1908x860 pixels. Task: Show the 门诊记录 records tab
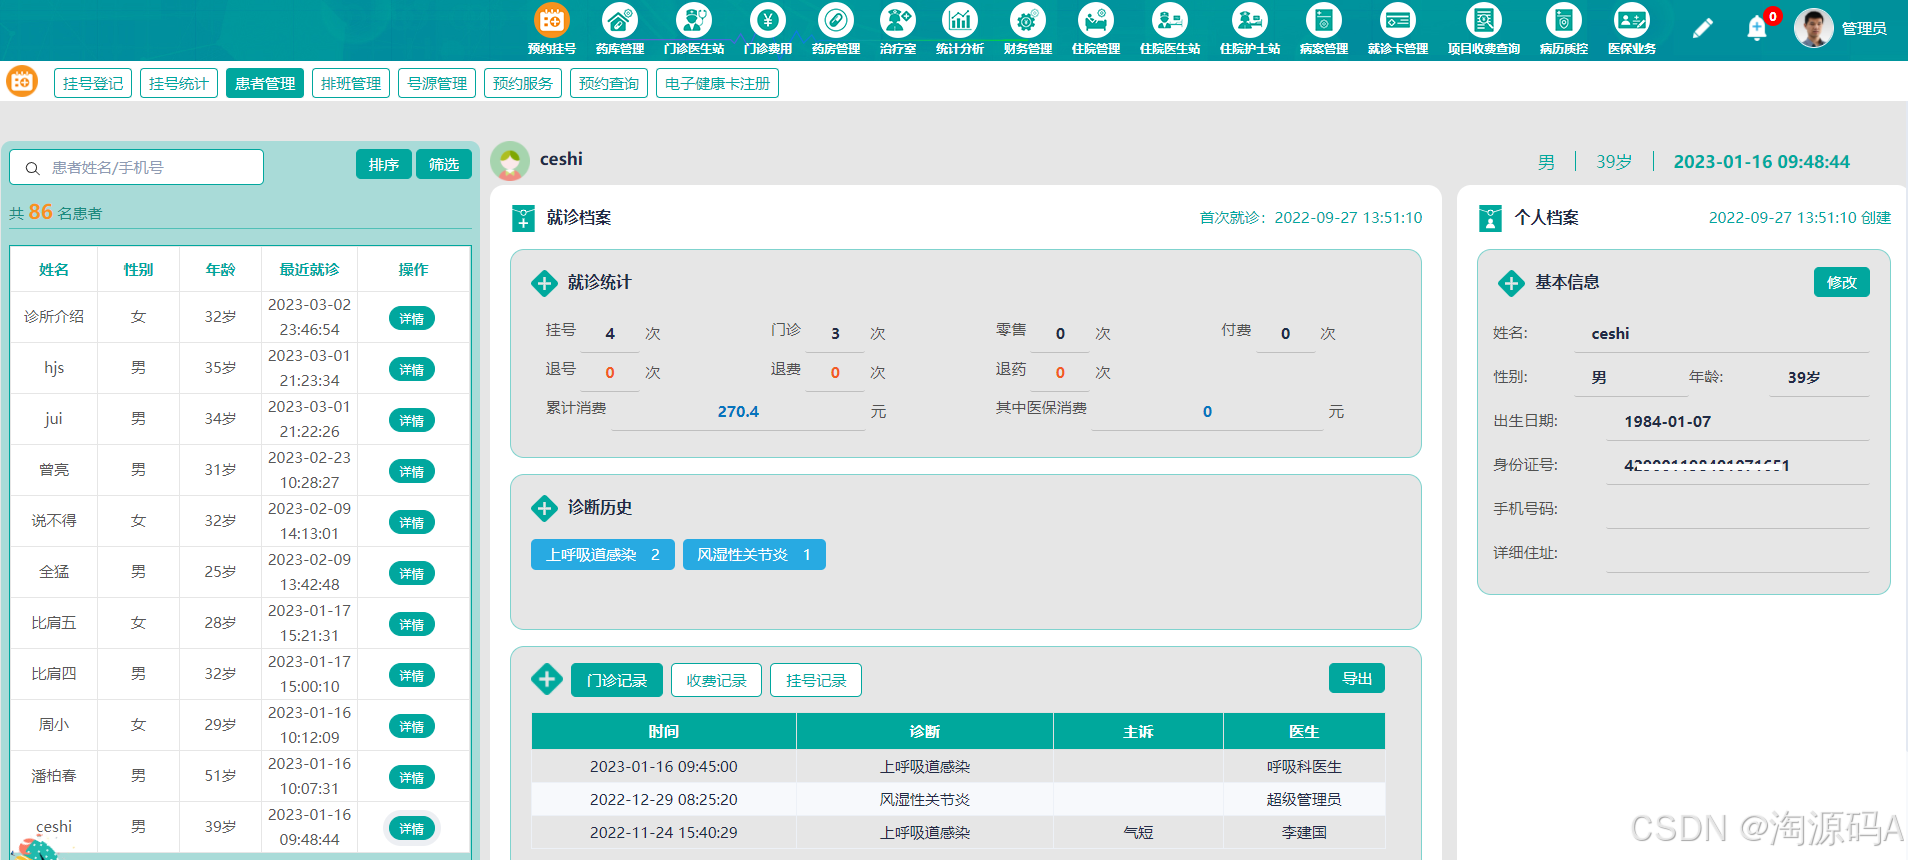[x=617, y=680]
